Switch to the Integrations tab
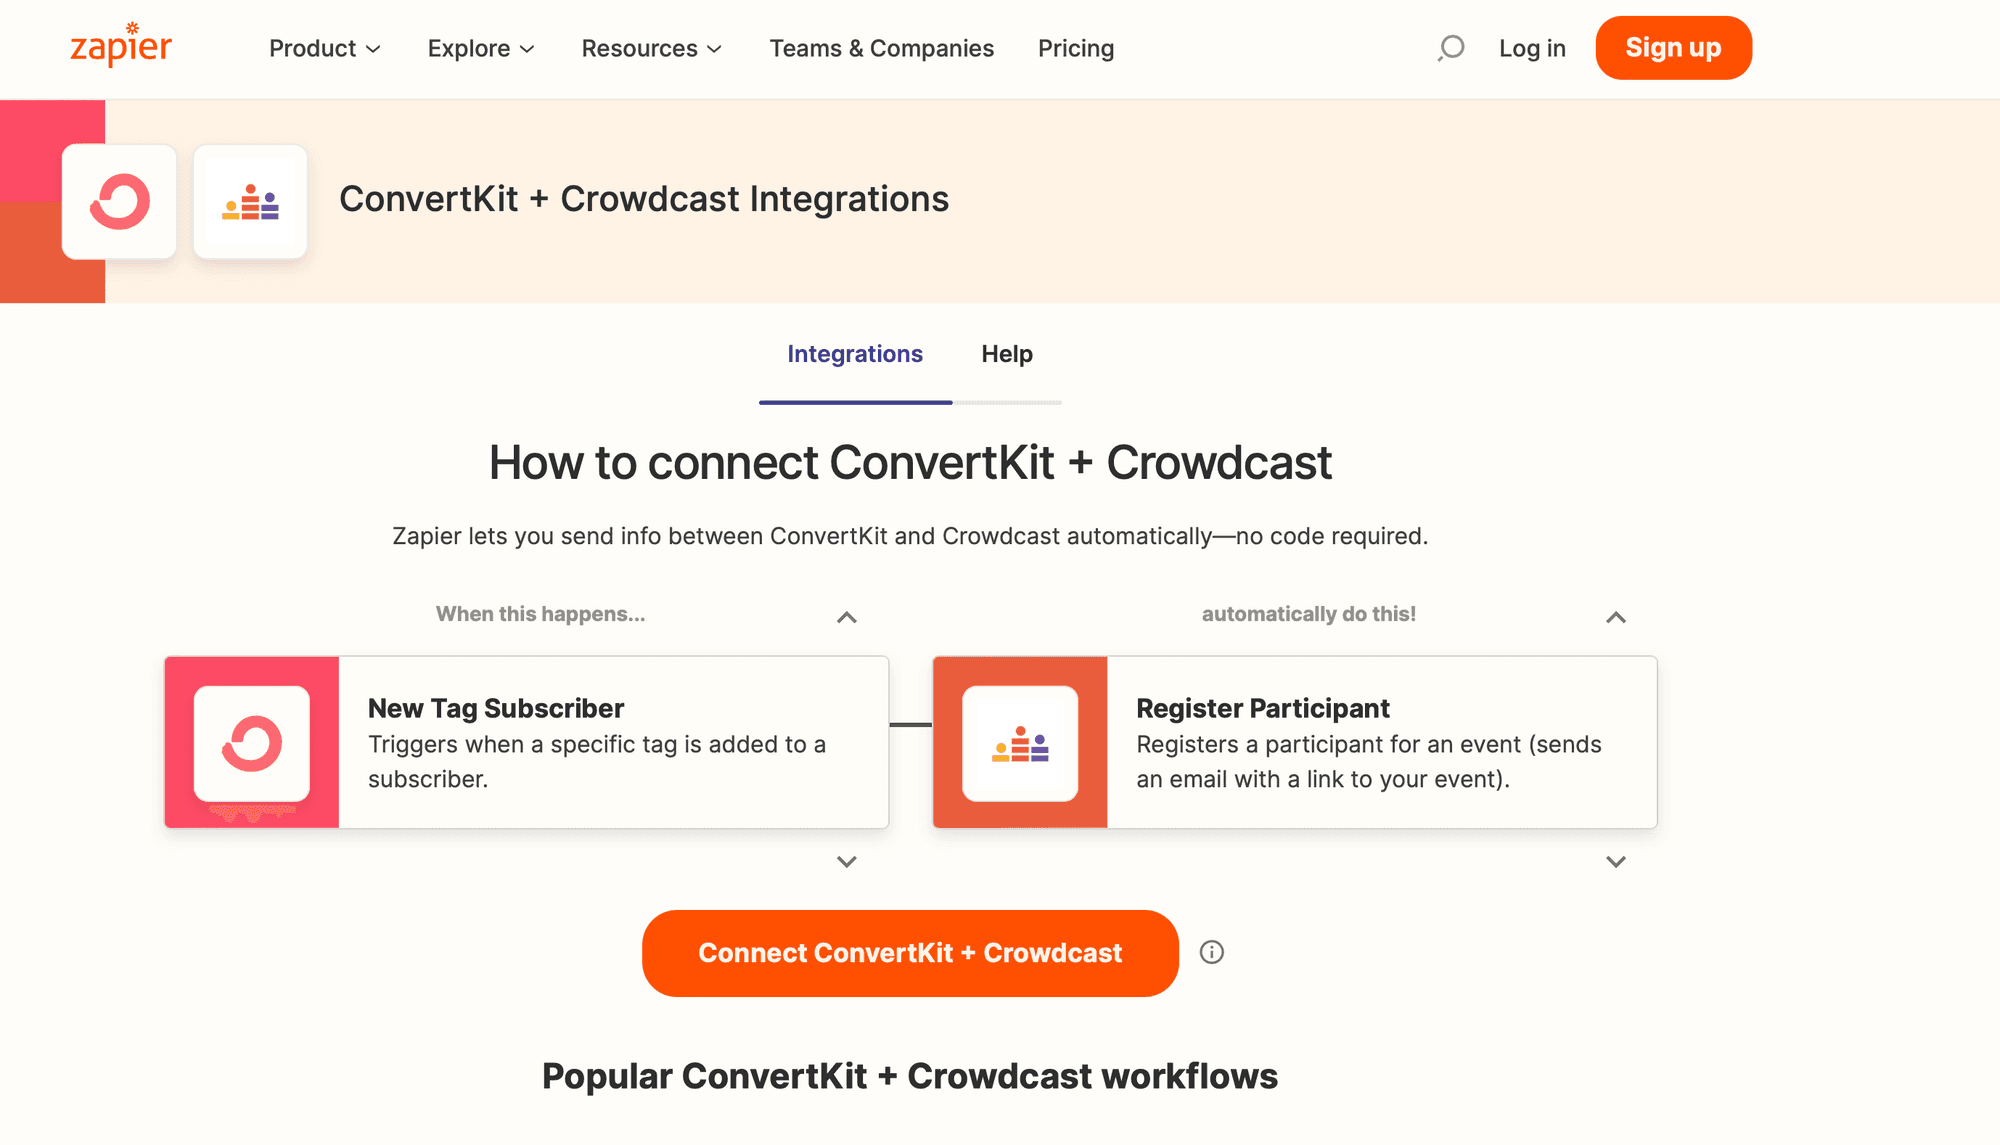Image resolution: width=2000 pixels, height=1145 pixels. [x=855, y=354]
